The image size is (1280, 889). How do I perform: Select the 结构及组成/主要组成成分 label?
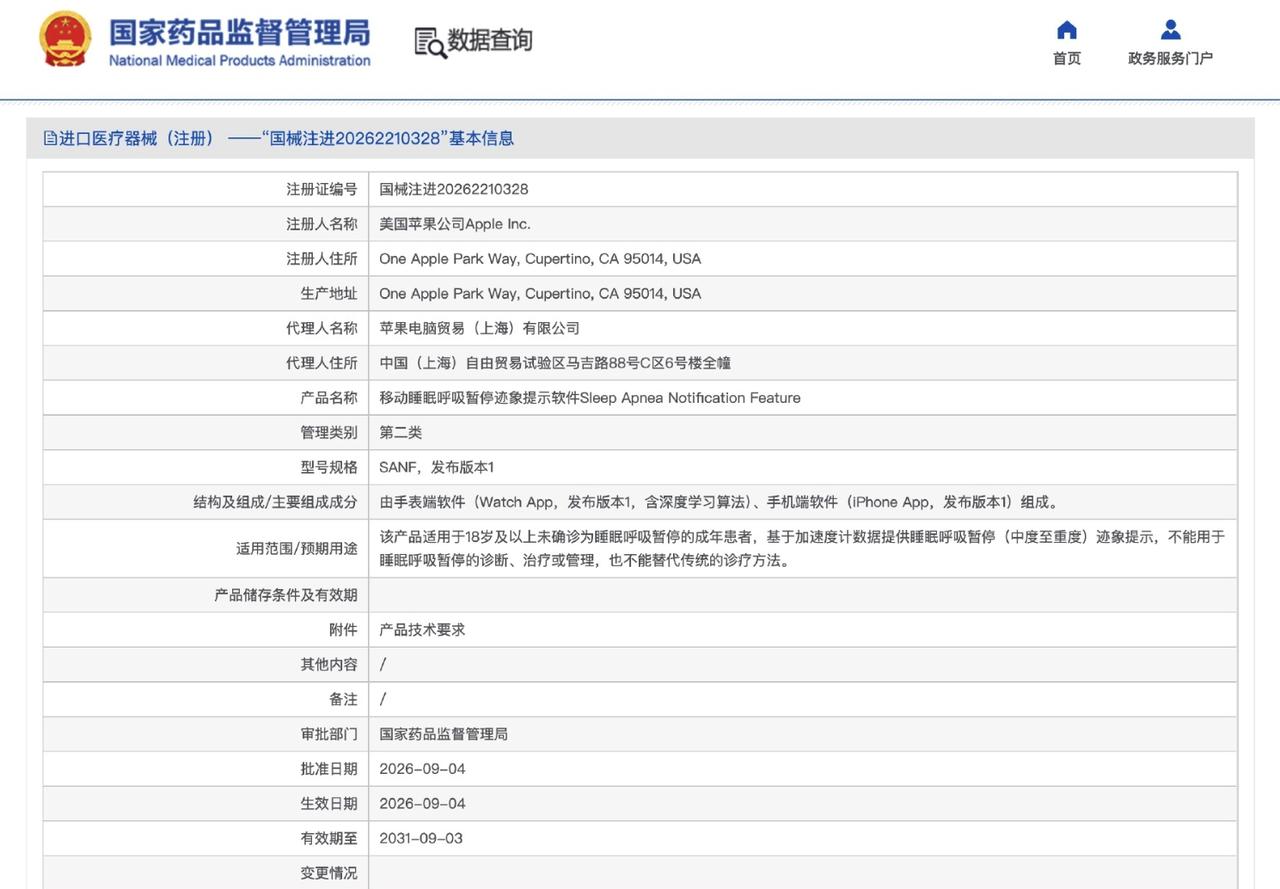pos(275,502)
